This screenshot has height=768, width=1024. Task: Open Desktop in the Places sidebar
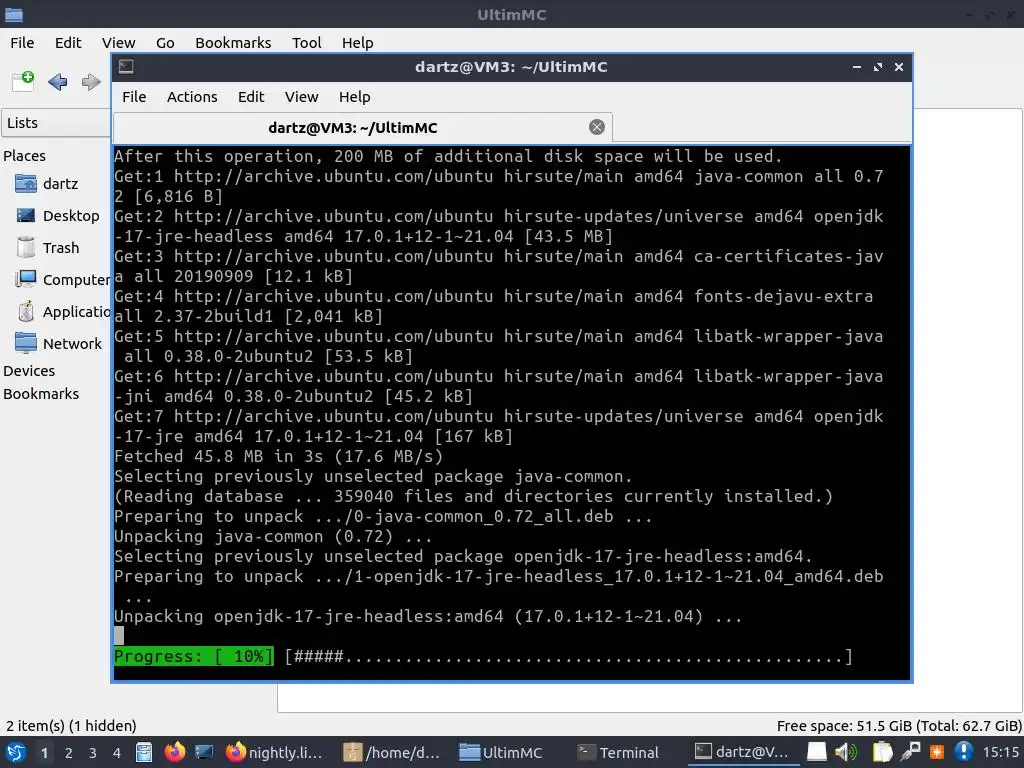56,216
